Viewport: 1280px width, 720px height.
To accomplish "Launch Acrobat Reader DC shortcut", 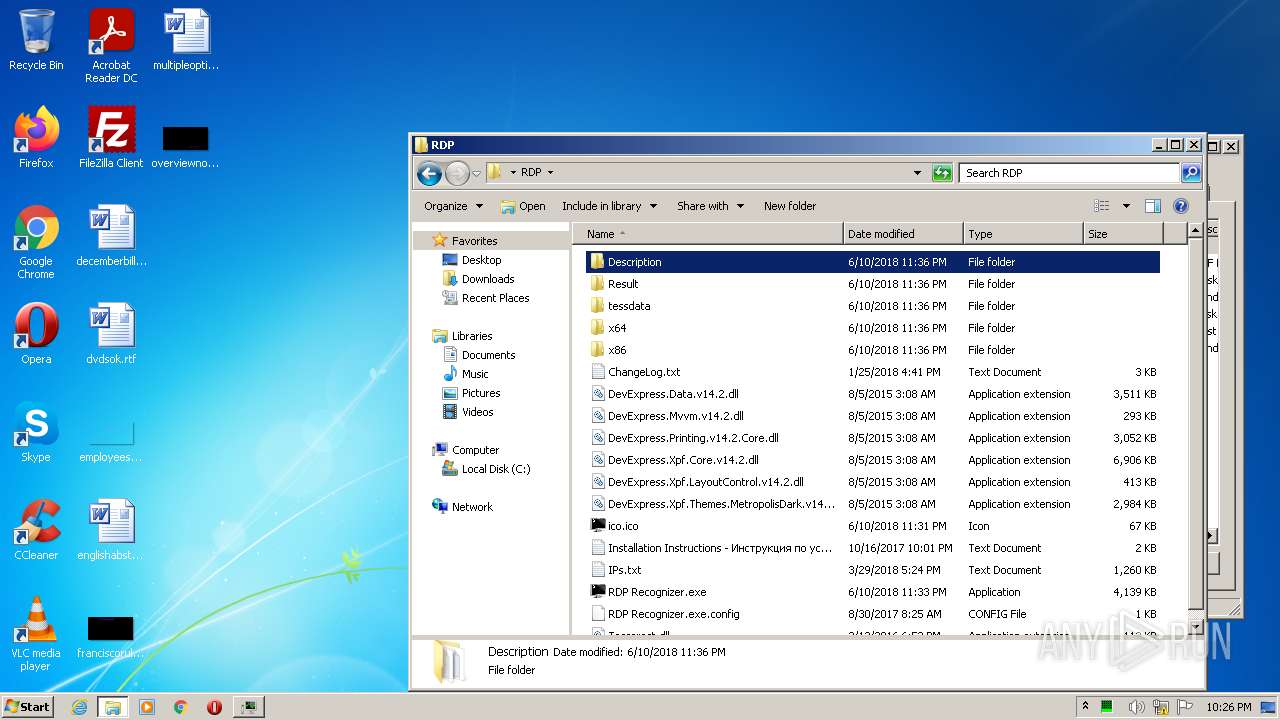I will point(111,45).
